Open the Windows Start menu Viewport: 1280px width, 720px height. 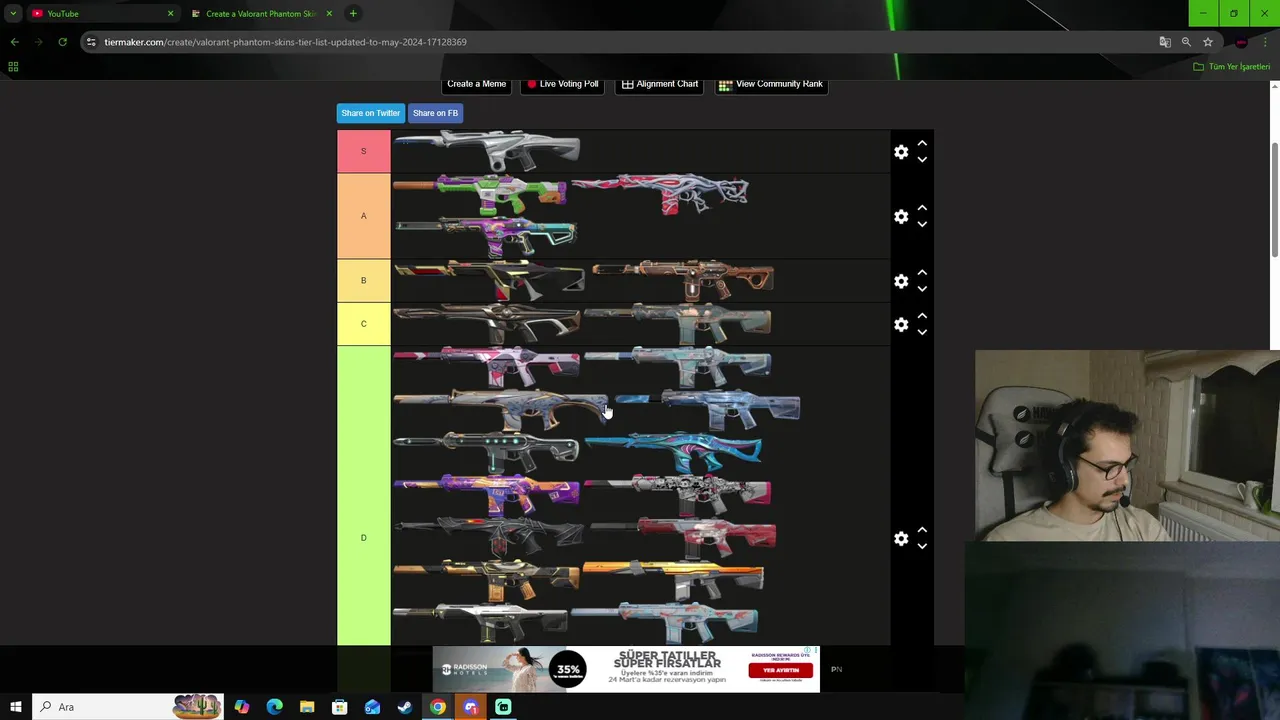[16, 707]
